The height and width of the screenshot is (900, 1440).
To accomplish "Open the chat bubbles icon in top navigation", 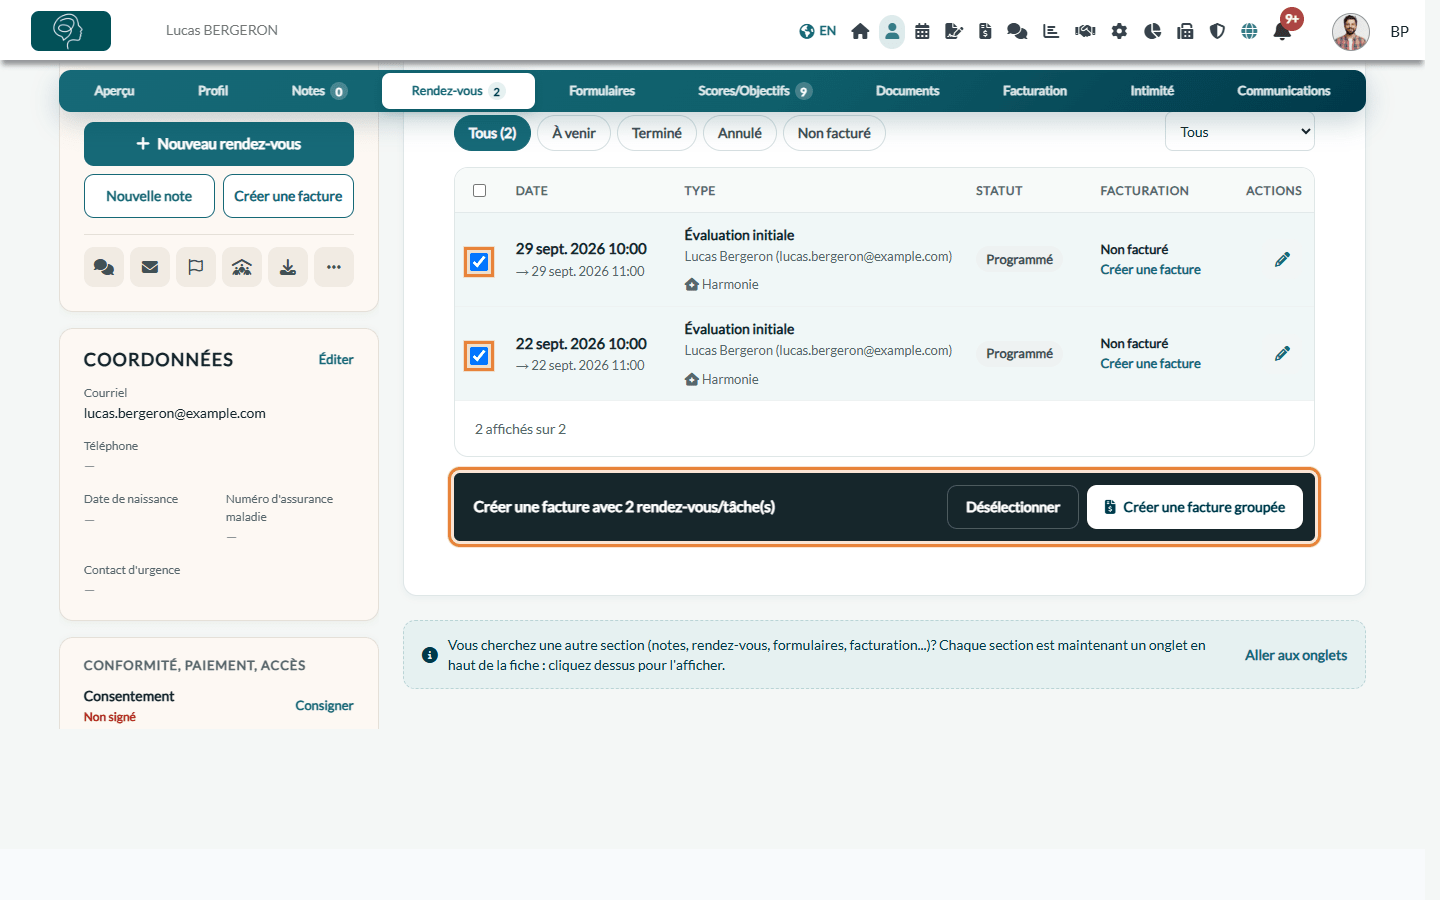I will 1017,31.
